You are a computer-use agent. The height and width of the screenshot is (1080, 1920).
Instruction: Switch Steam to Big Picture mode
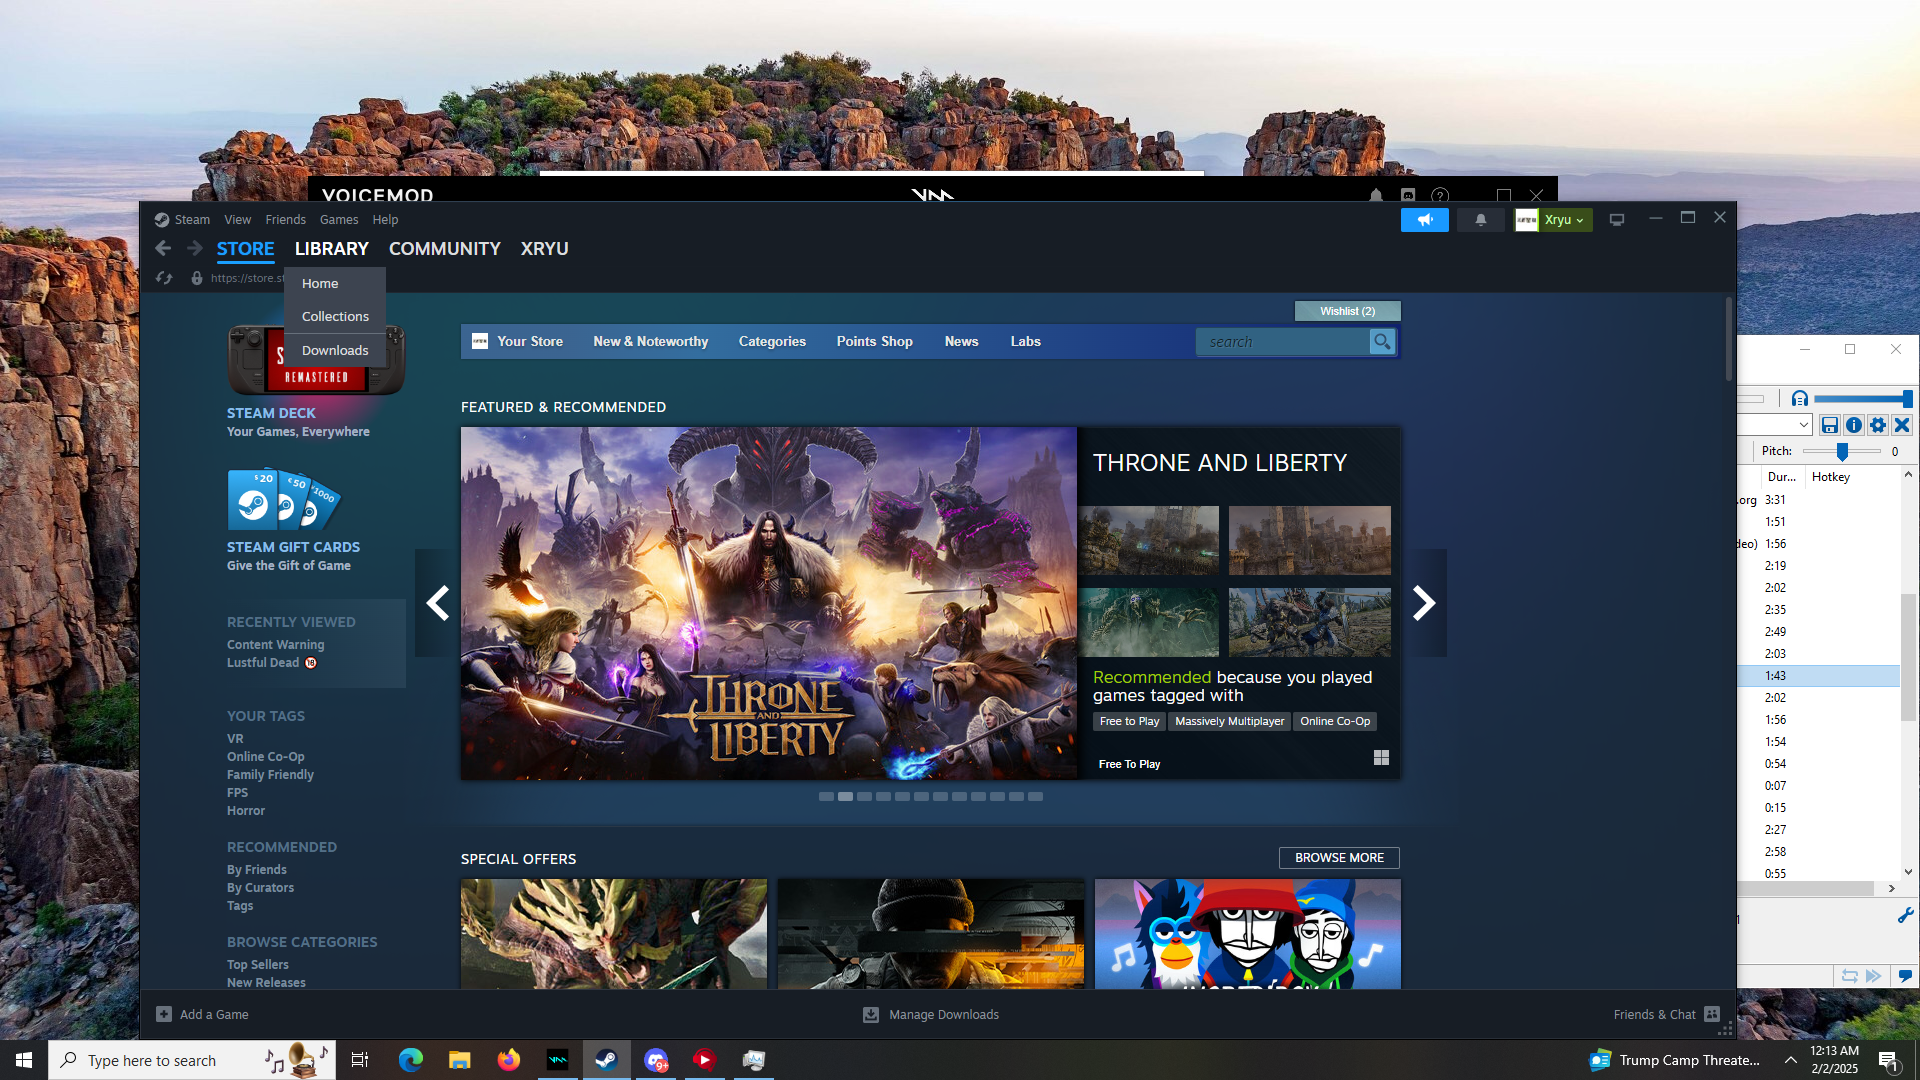[1617, 220]
